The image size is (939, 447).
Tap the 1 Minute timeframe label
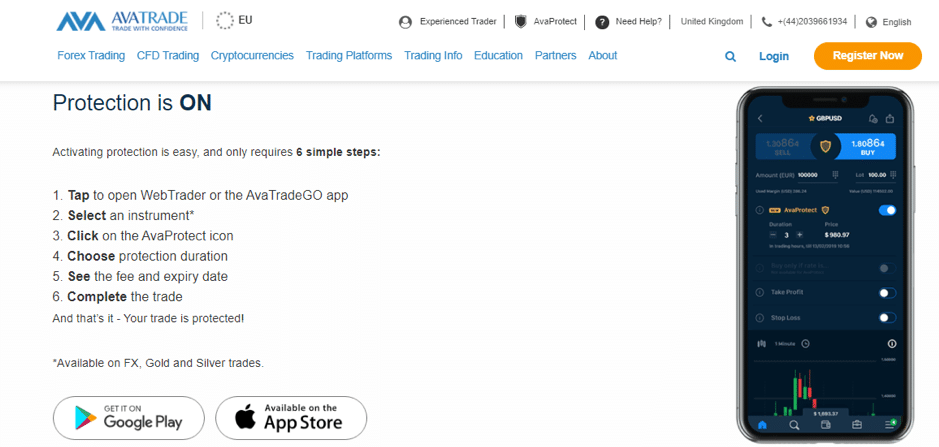[x=784, y=344]
